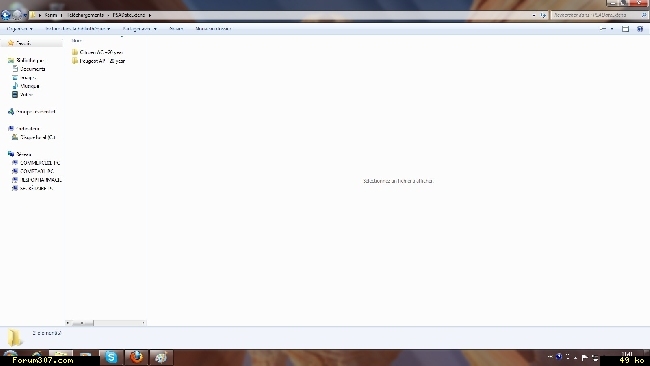Screen dimensions: 650x366
Task: Click the refresh button beside address bar
Action: point(543,15)
